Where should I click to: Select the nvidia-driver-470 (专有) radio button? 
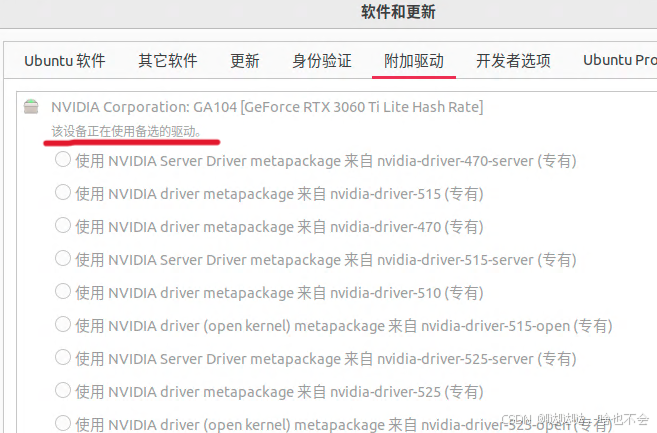[x=63, y=226]
